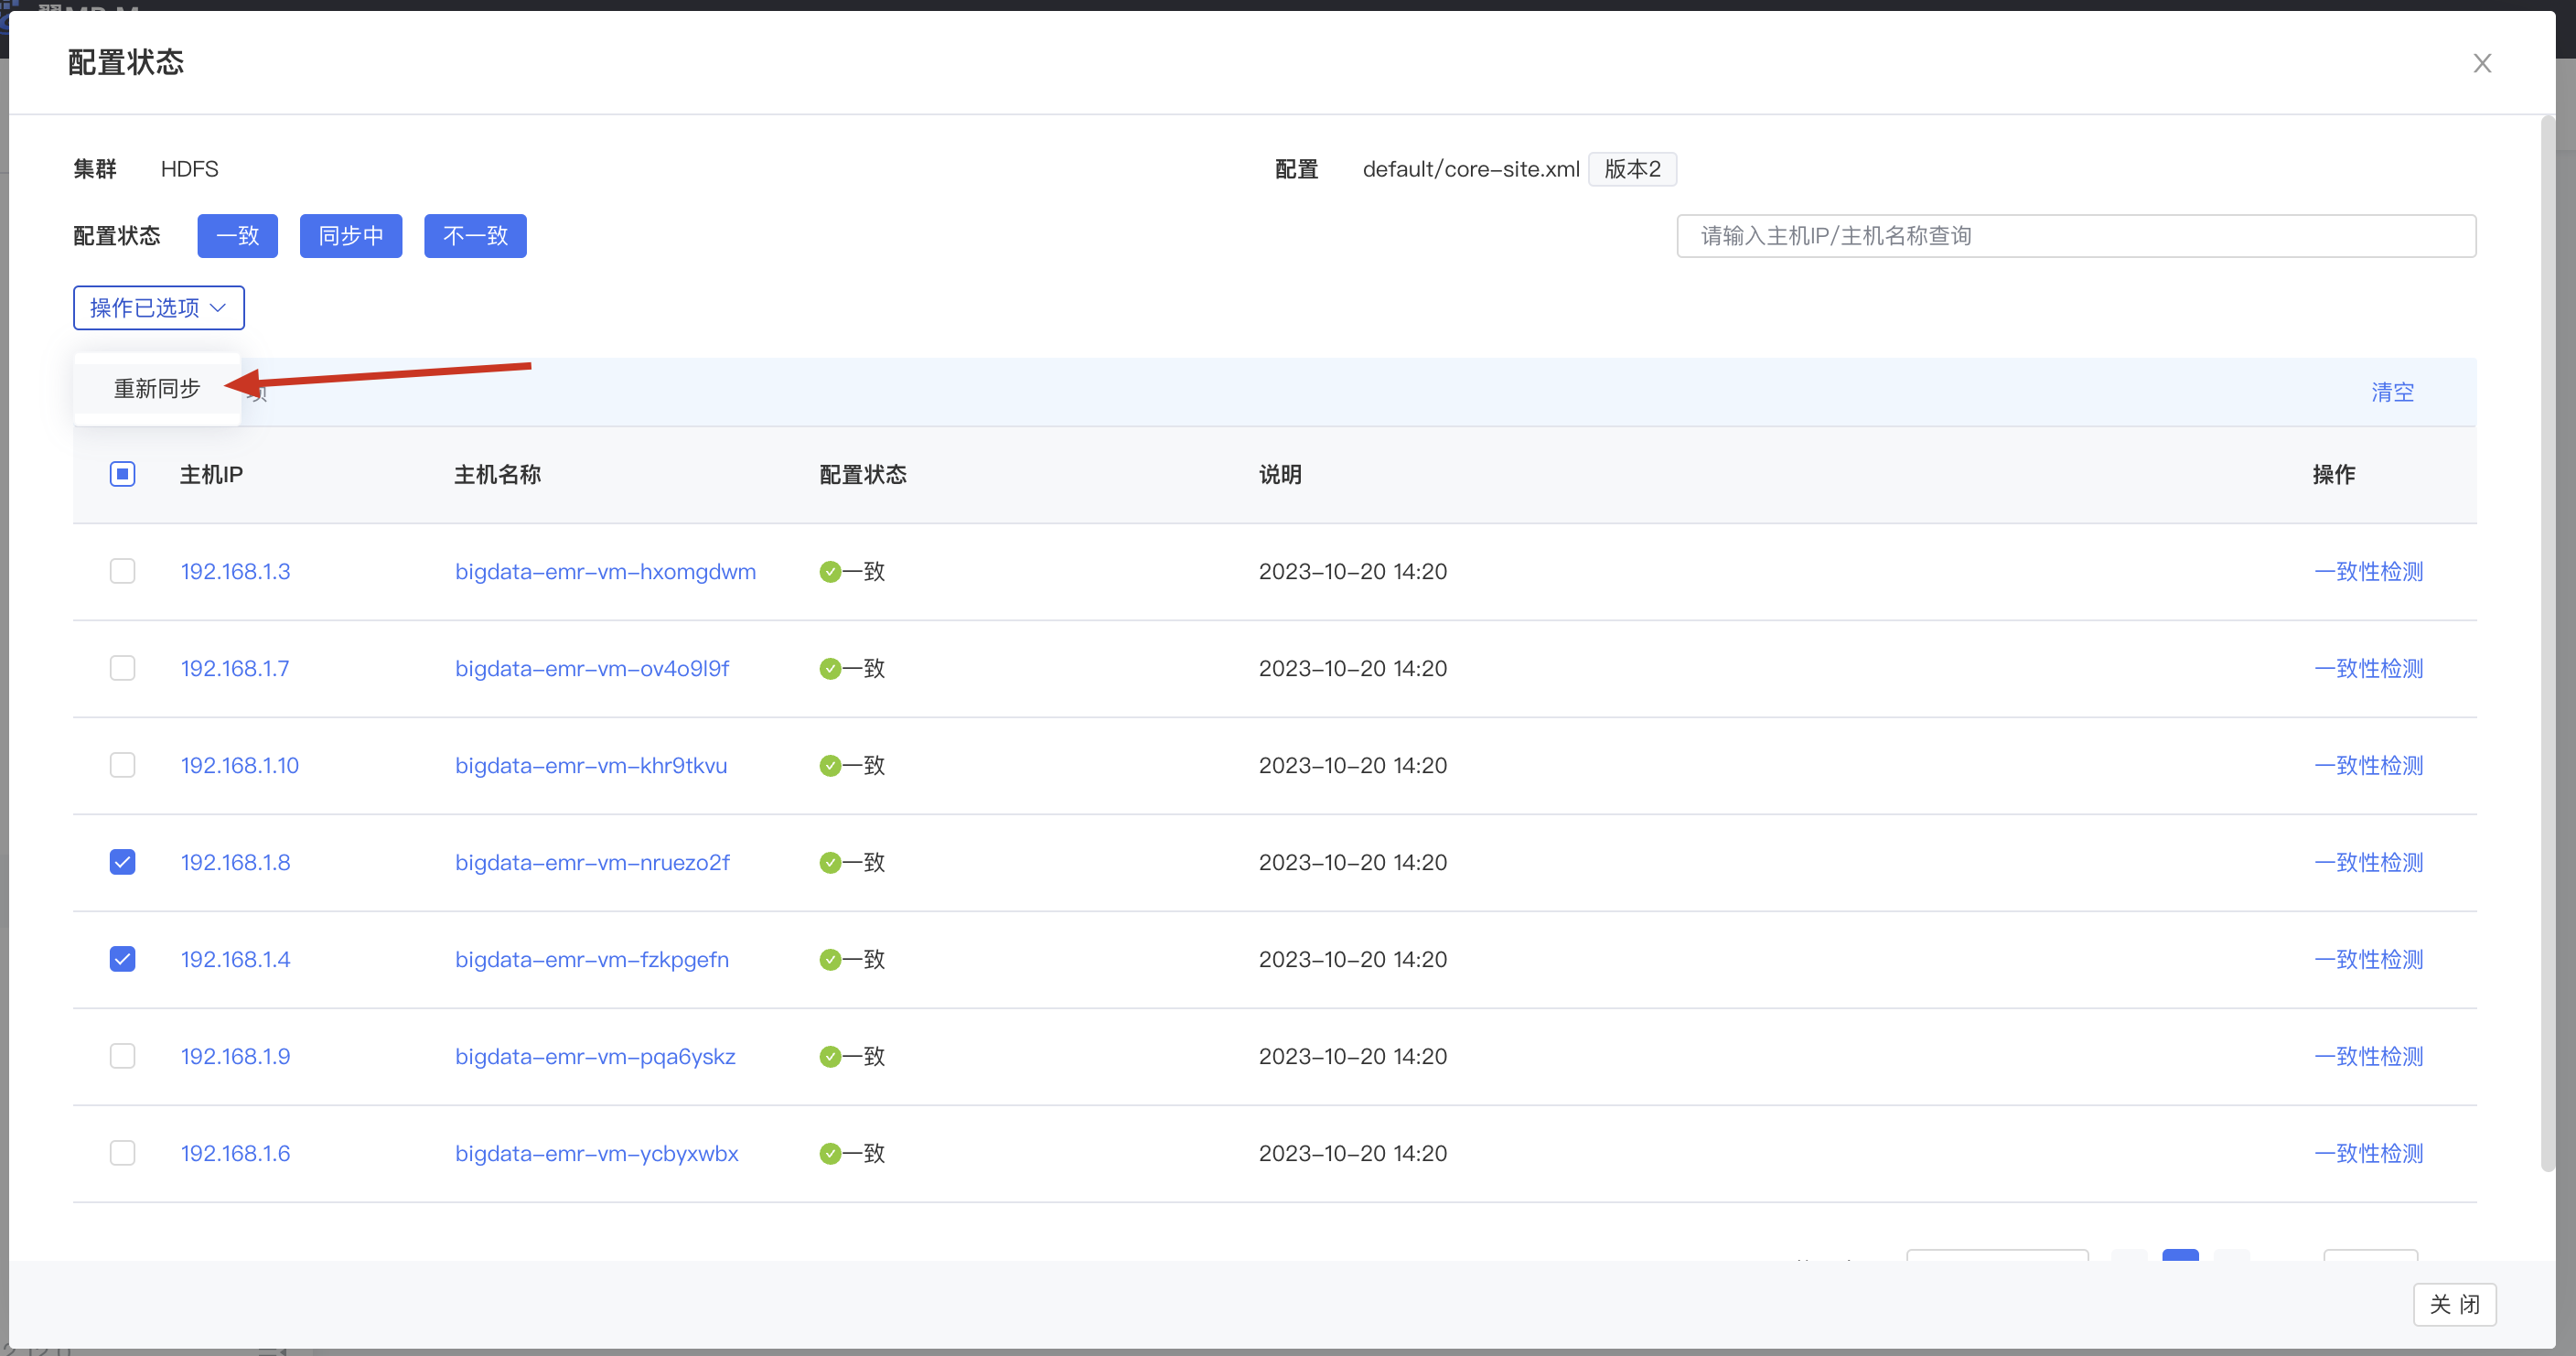Click the 配置状态 column header
Image resolution: width=2576 pixels, height=1356 pixels.
tap(863, 475)
